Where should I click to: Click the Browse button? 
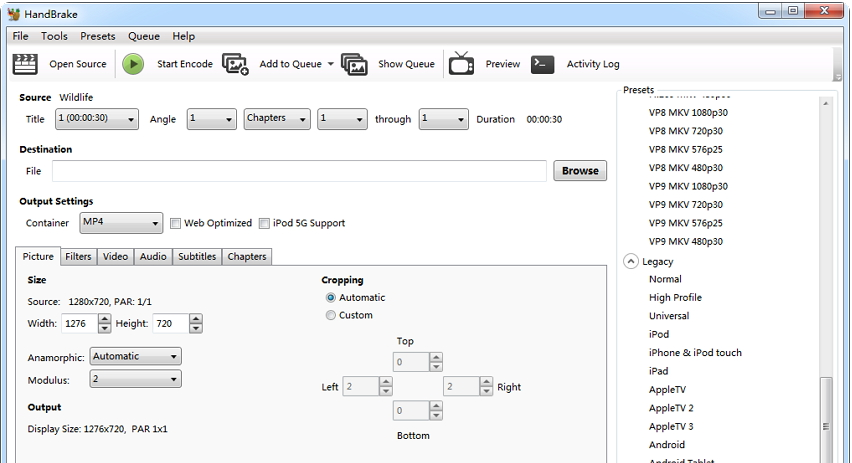coord(580,171)
